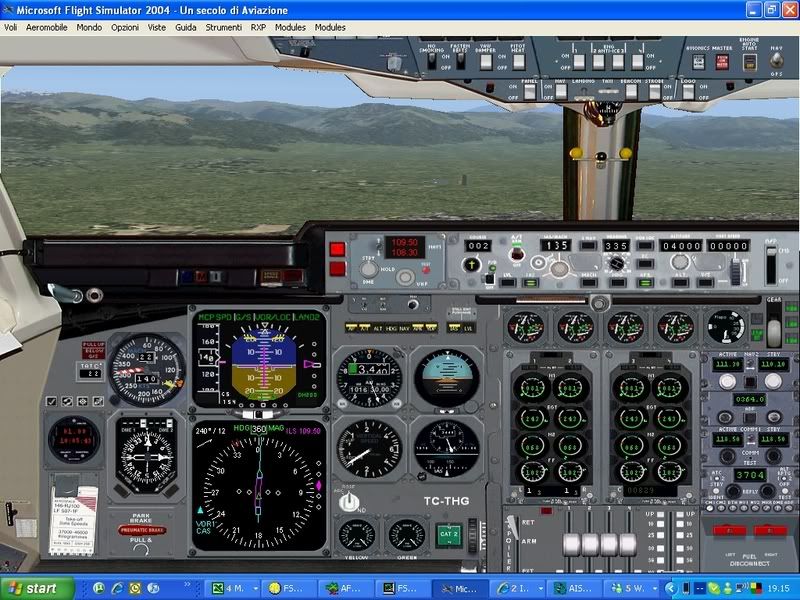Click the altitude display 04000

[x=681, y=246]
